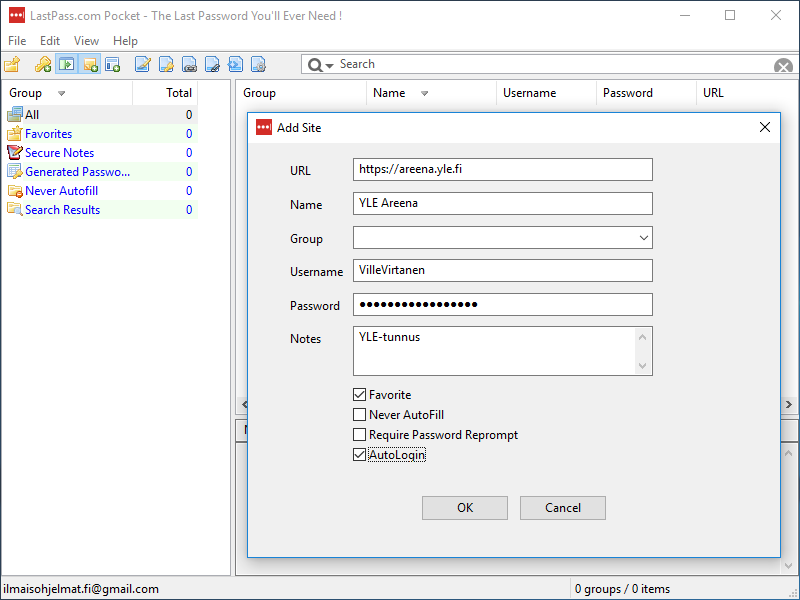Expand the Group dropdown in Add Site
800x600 pixels.
(644, 238)
